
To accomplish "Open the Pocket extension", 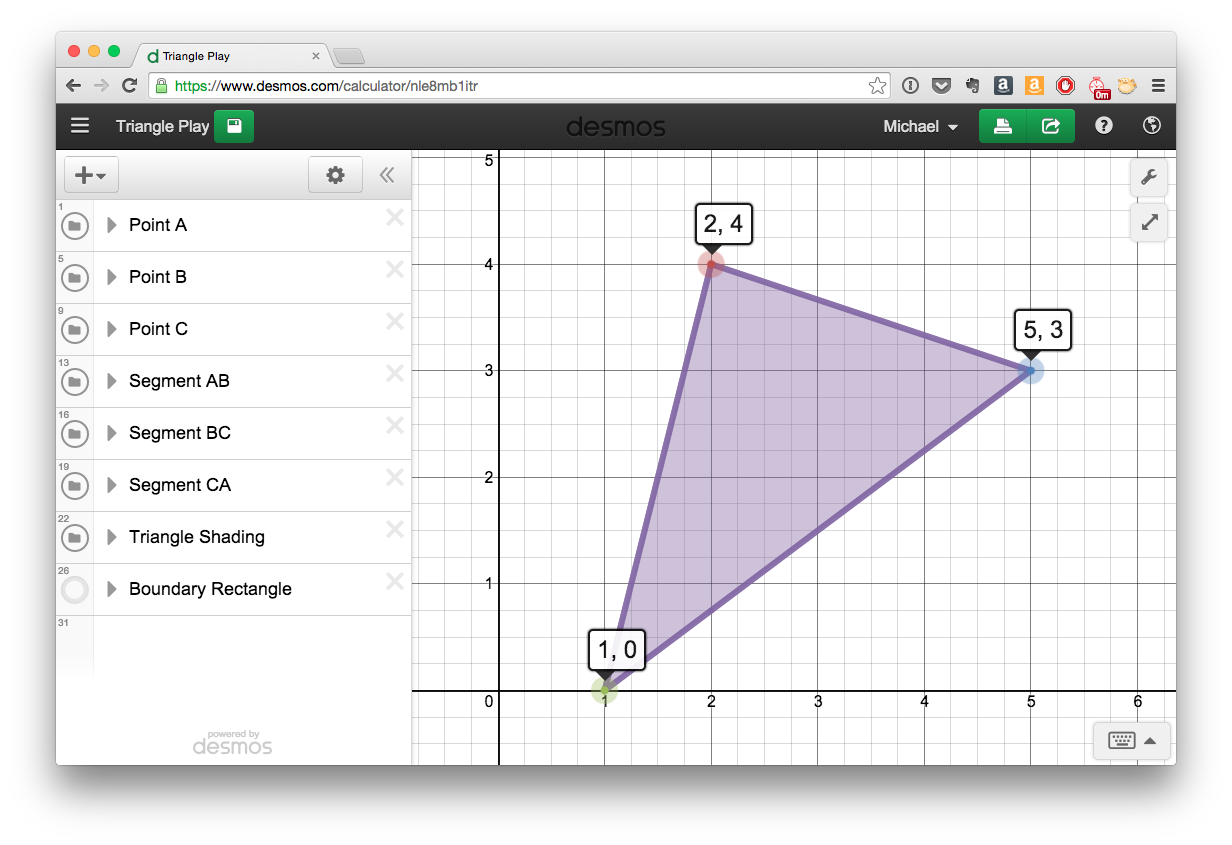I will click(941, 86).
